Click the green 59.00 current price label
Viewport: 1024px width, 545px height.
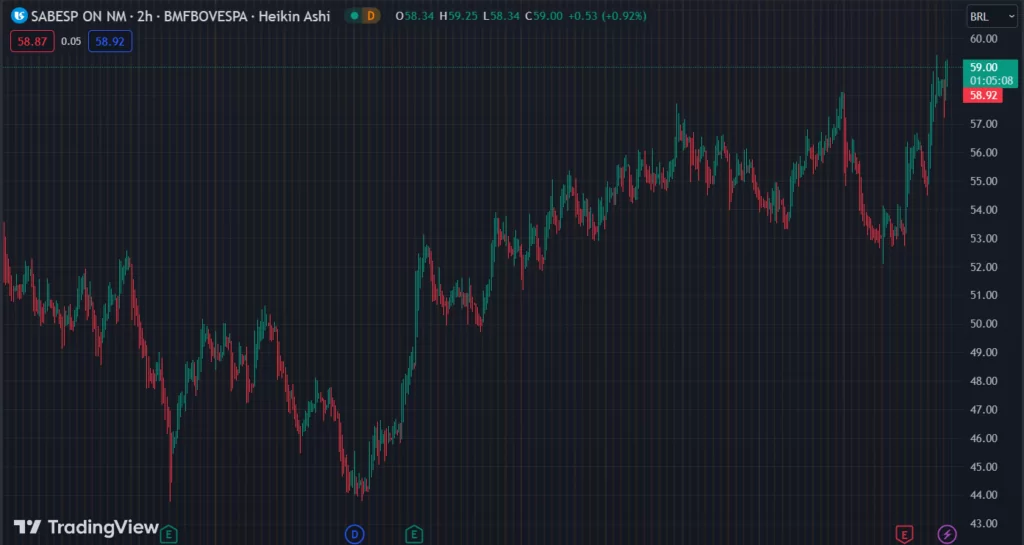984,67
